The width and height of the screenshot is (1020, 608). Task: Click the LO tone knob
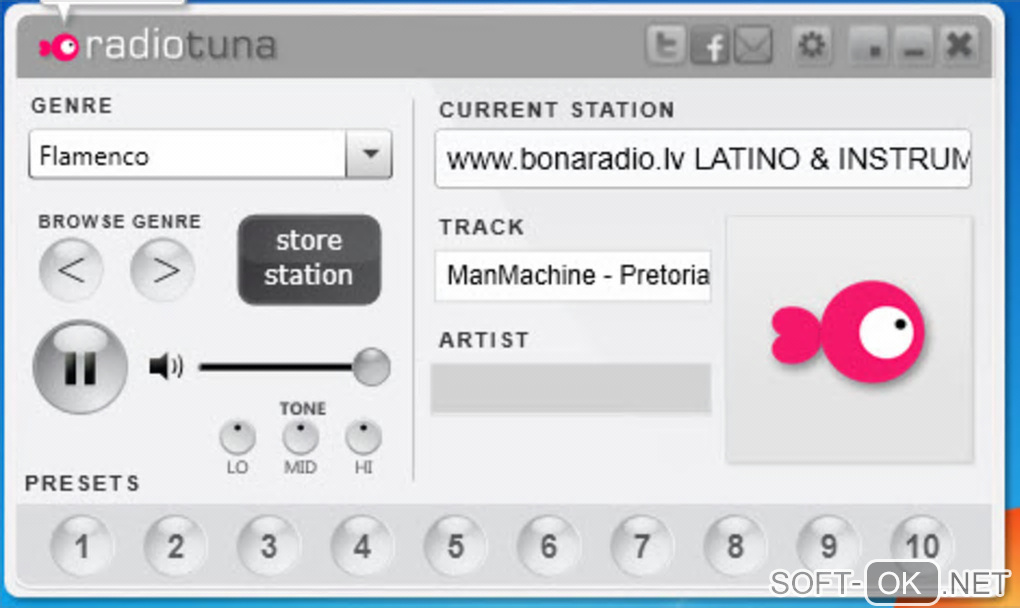(237, 436)
